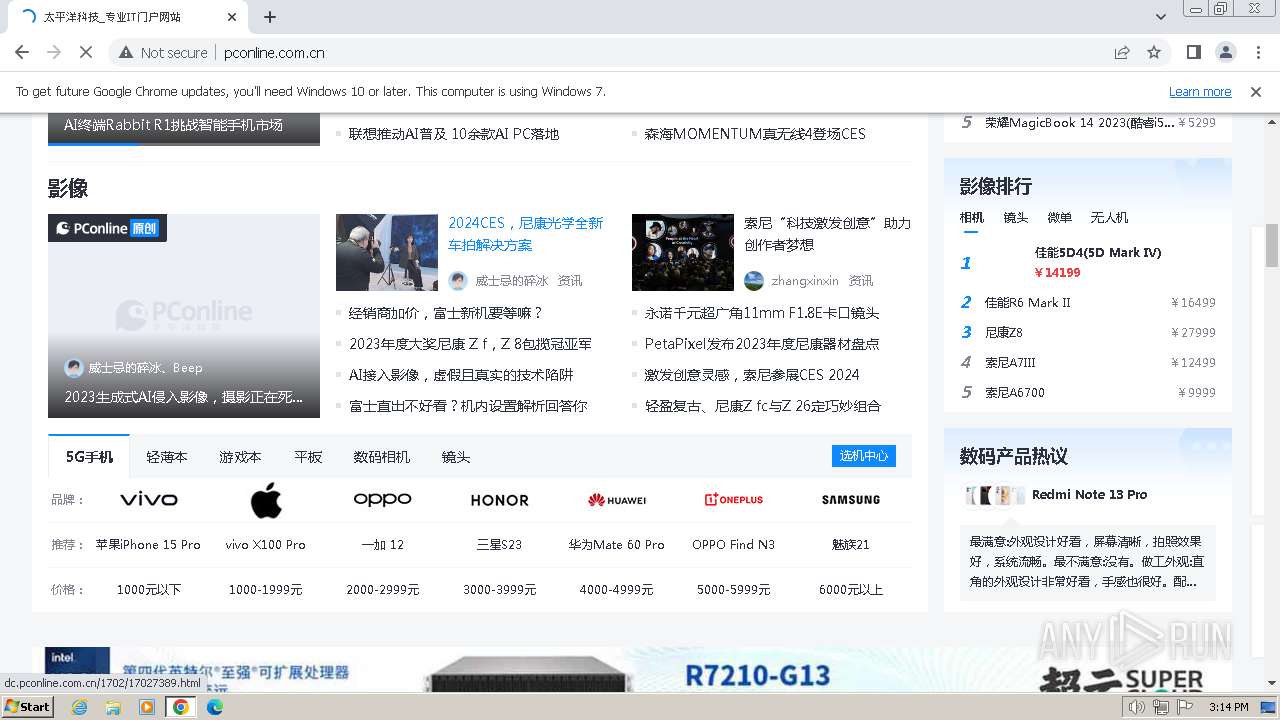Switch to the 平板 tab
Screen dimensions: 1280x720
coord(308,457)
